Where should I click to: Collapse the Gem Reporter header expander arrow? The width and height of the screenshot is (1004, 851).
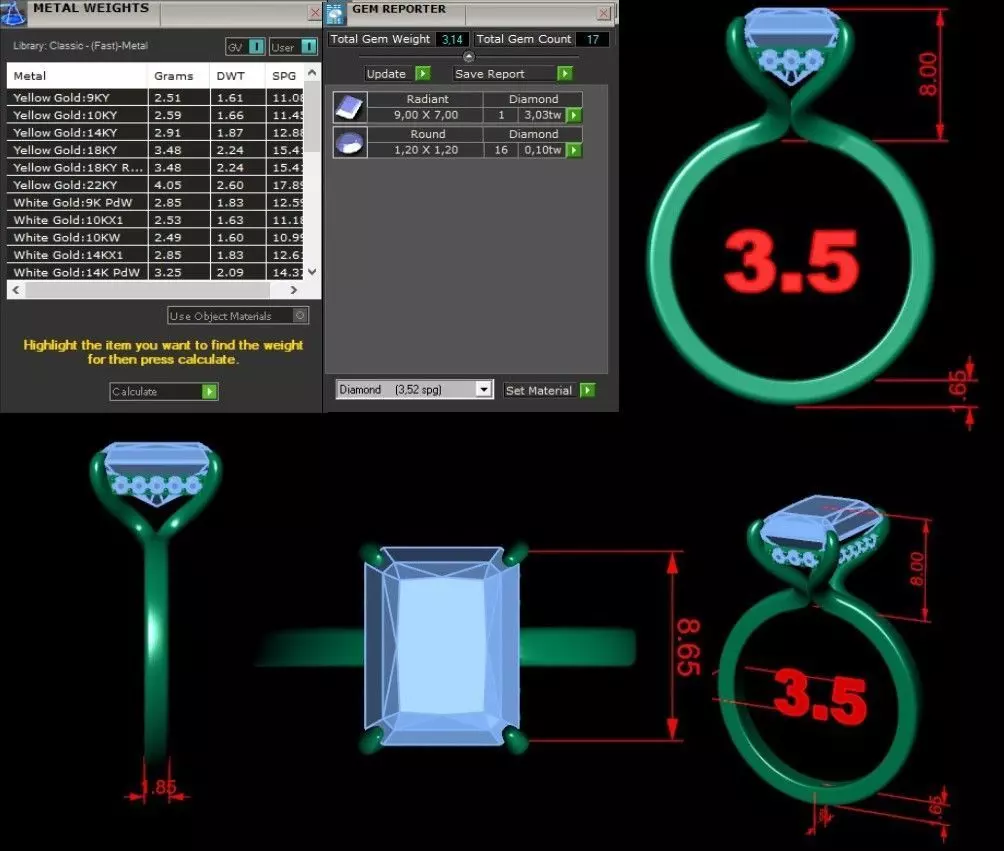click(469, 56)
